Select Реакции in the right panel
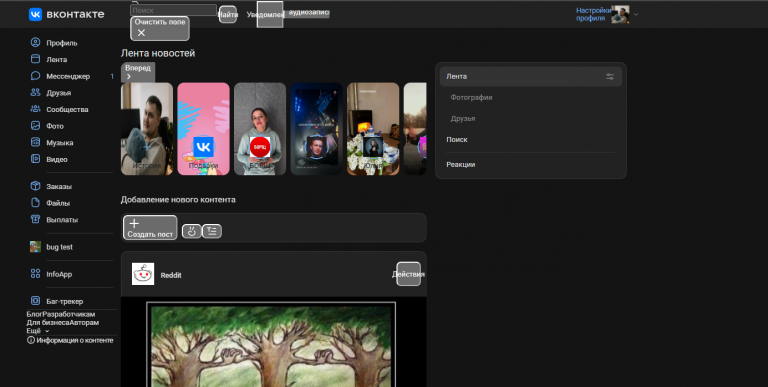The height and width of the screenshot is (387, 768). [461, 165]
